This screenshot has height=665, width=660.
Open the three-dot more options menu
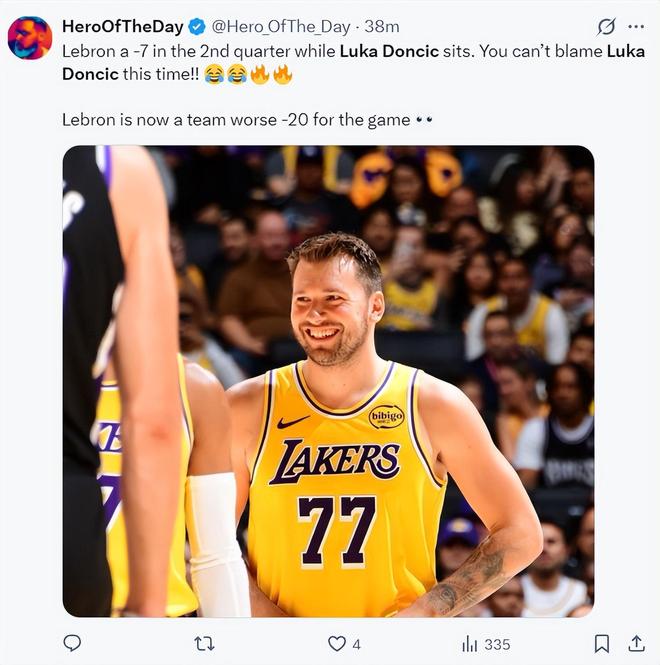coord(636,27)
